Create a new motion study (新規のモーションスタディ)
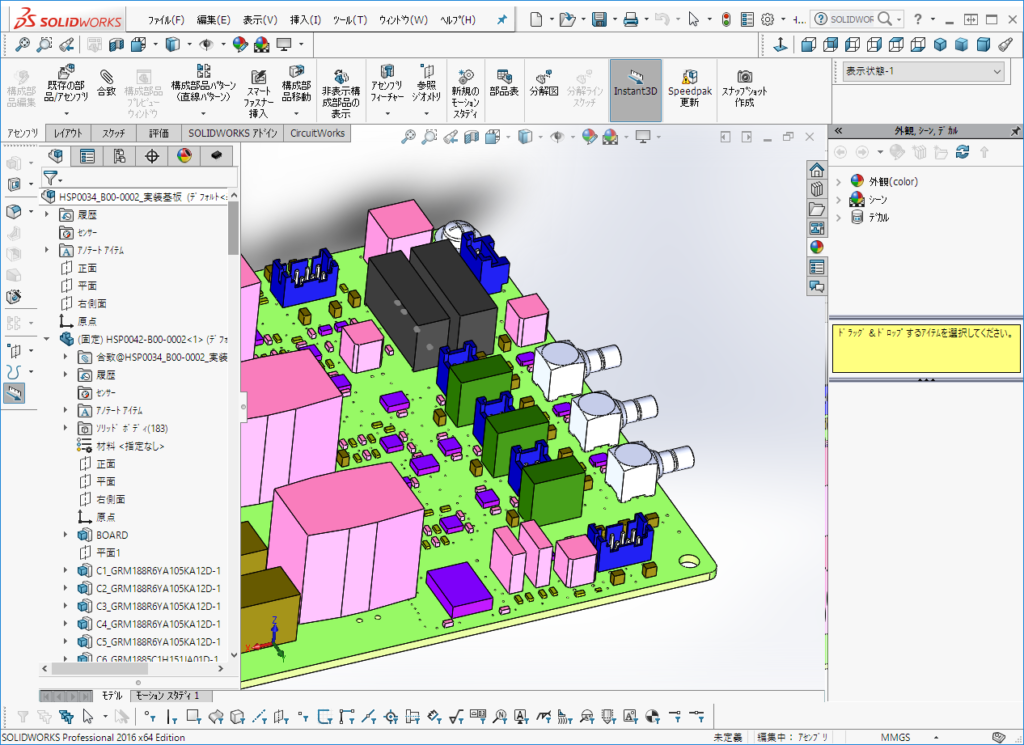The height and width of the screenshot is (745, 1024). coord(466,93)
